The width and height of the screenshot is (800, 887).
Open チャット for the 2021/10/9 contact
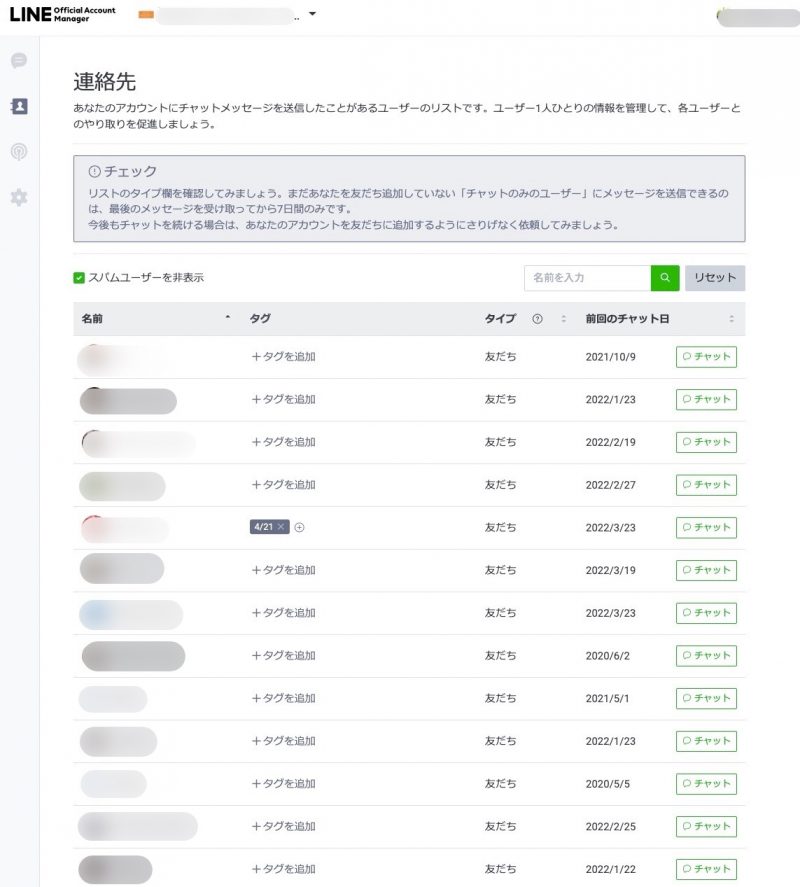[x=706, y=357]
